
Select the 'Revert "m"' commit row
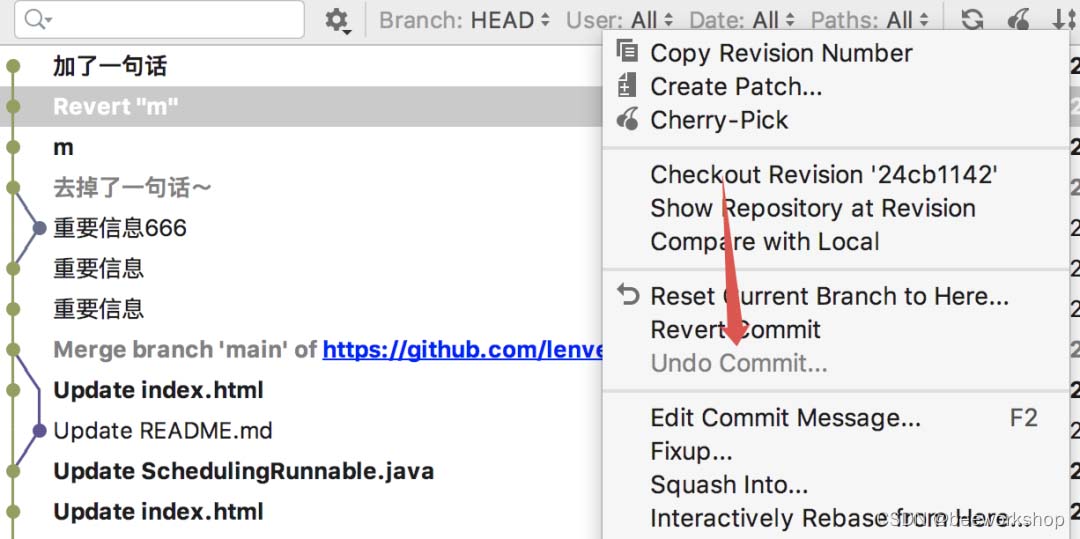click(301, 107)
